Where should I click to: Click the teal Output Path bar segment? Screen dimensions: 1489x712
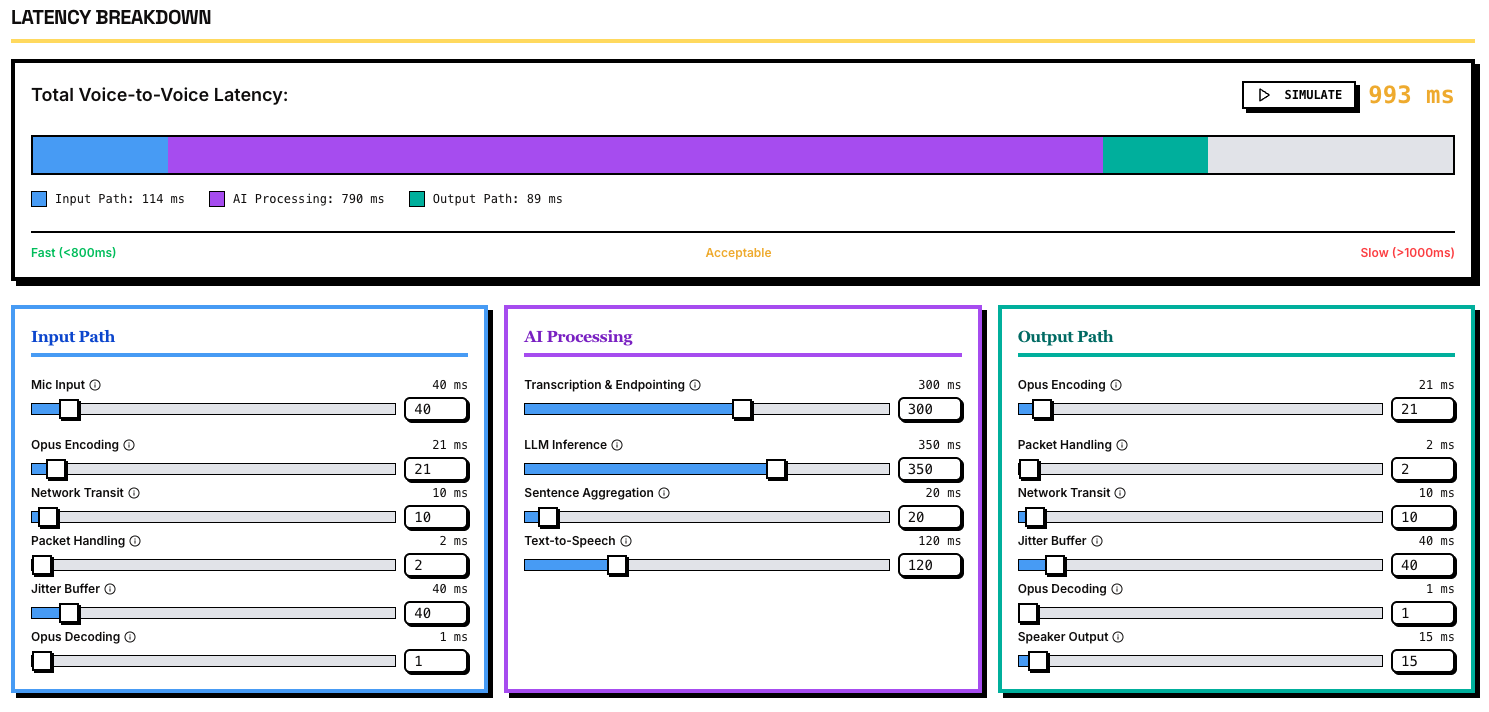click(1155, 155)
